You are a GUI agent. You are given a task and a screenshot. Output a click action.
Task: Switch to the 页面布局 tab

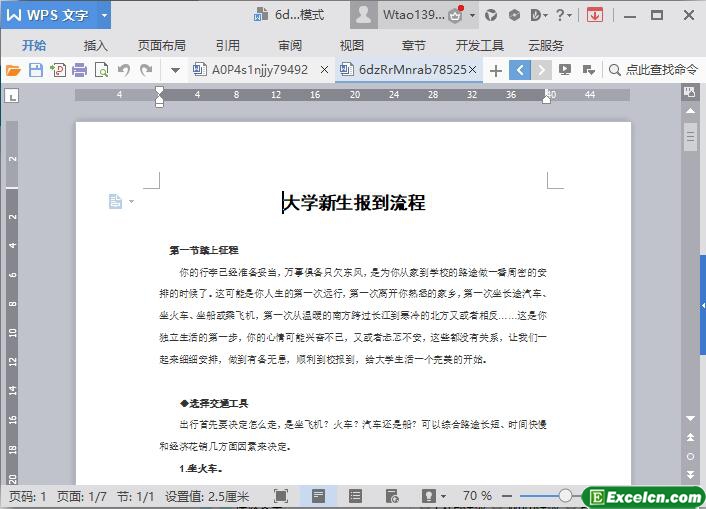coord(162,45)
